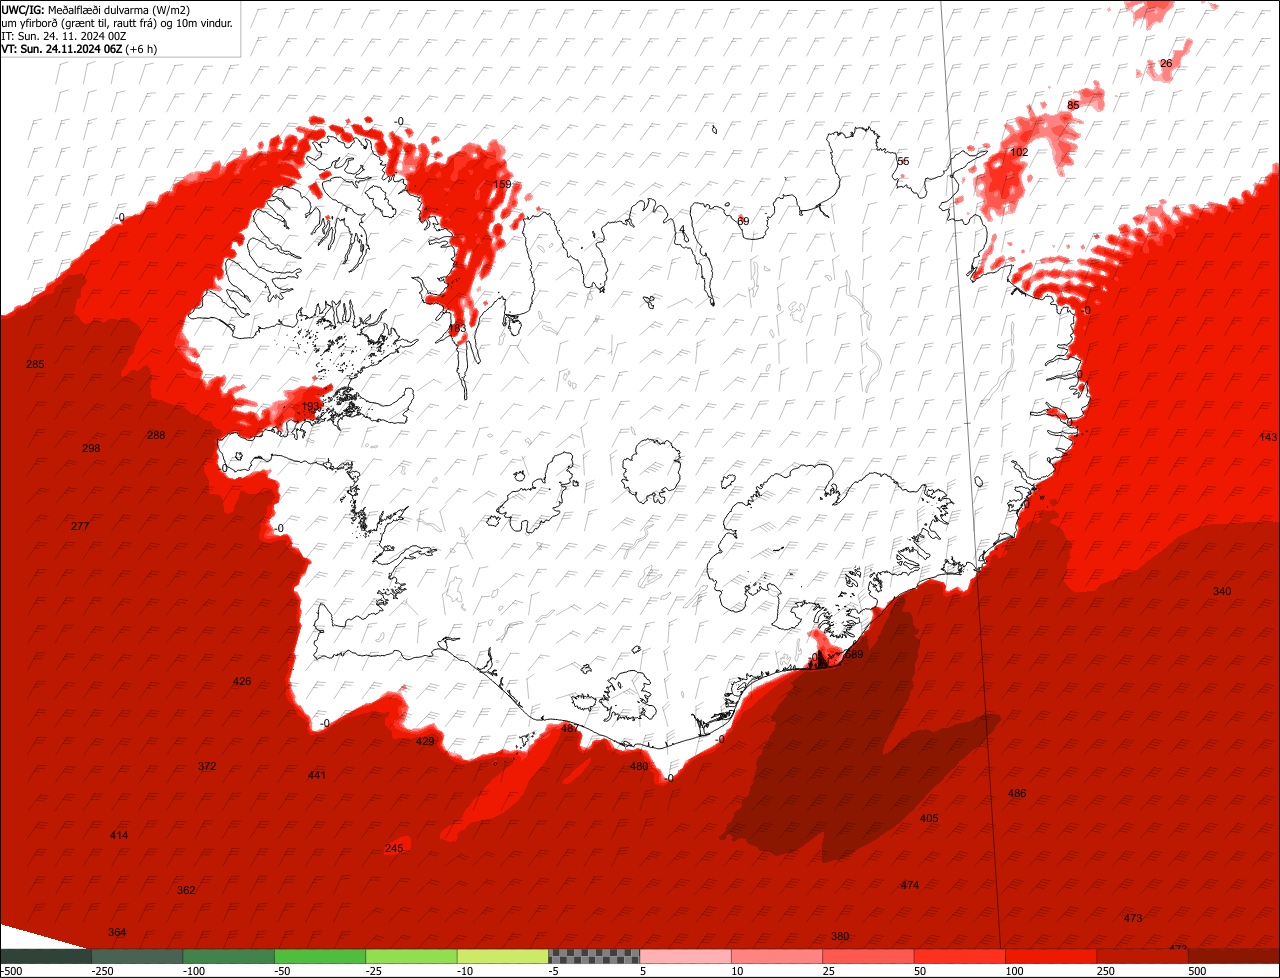Click the legend label "500"
The image size is (1280, 978).
point(1198,971)
